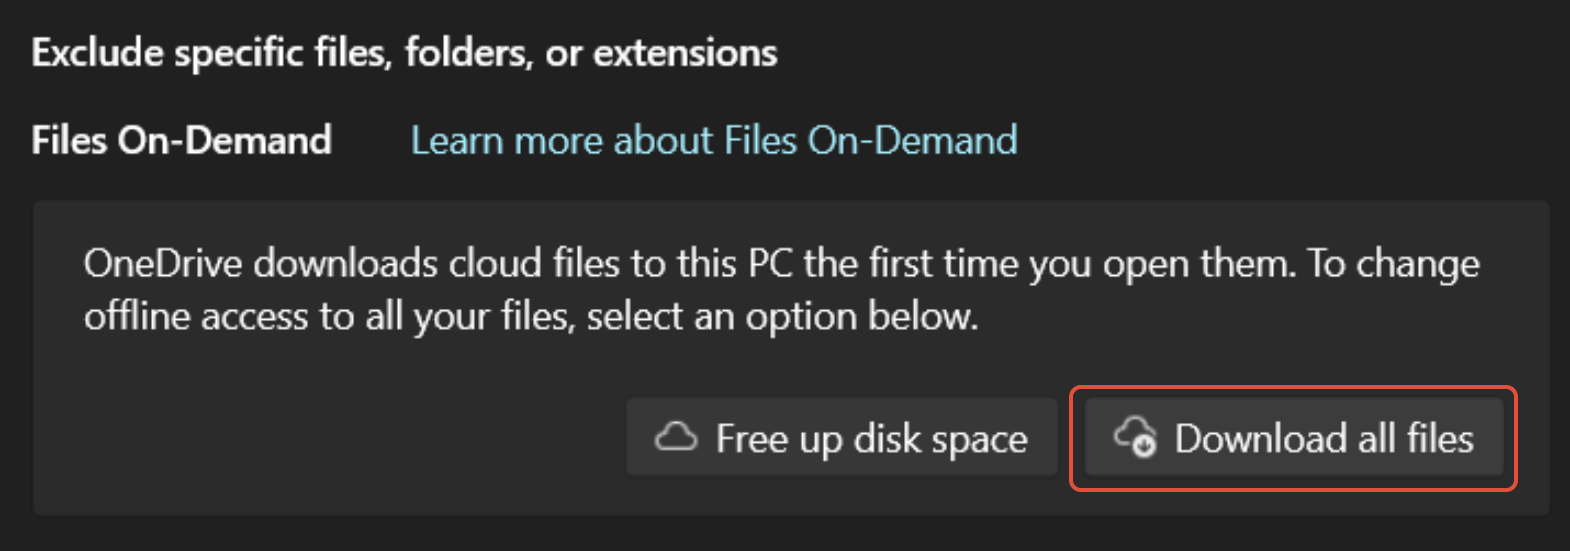Open the Learn more about Files On-Demand link
This screenshot has width=1570, height=551.
click(714, 140)
